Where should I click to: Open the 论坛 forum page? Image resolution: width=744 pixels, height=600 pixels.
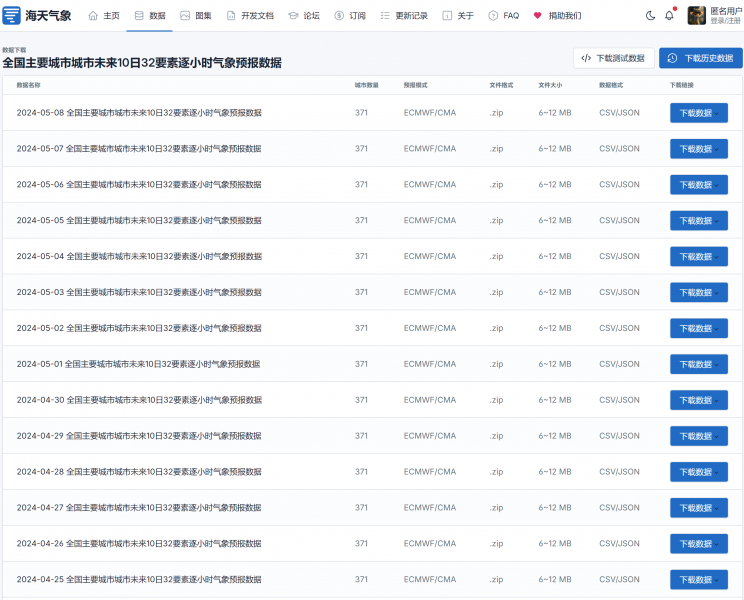[x=304, y=16]
